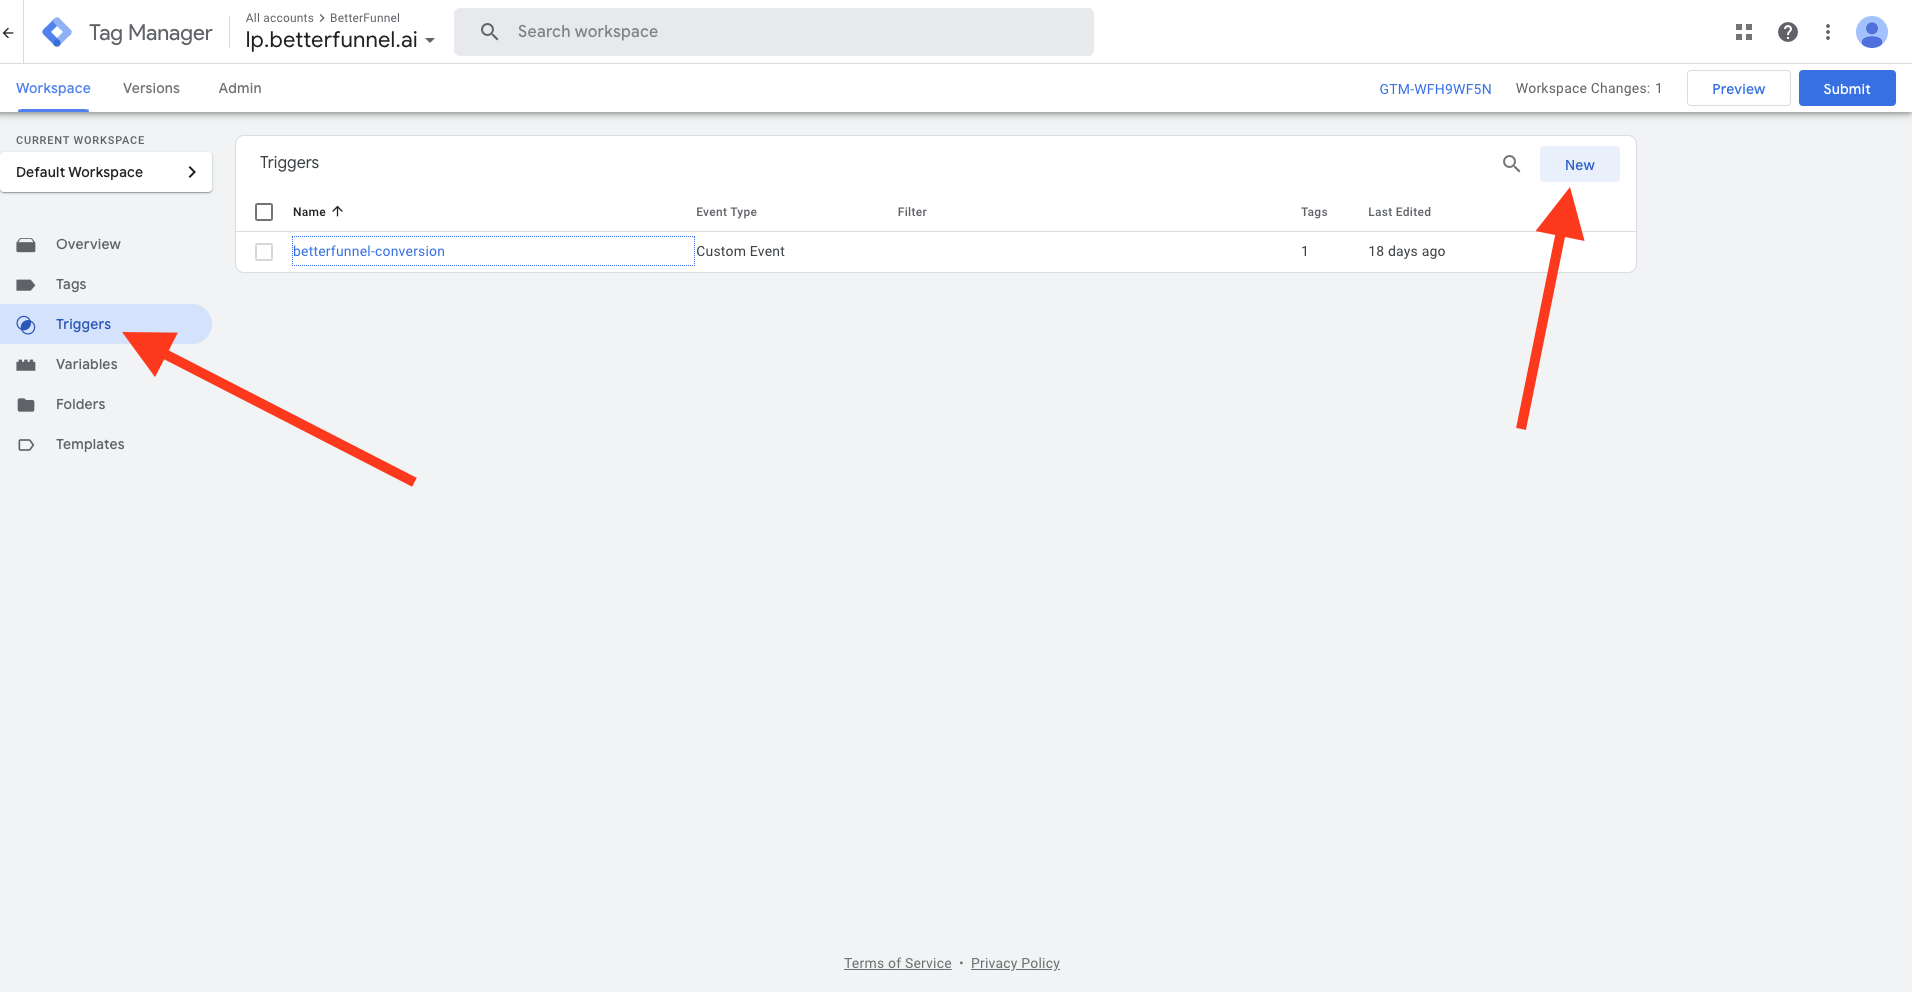Open the betterfunnel-conversion trigger link
The image size is (1912, 992).
369,251
